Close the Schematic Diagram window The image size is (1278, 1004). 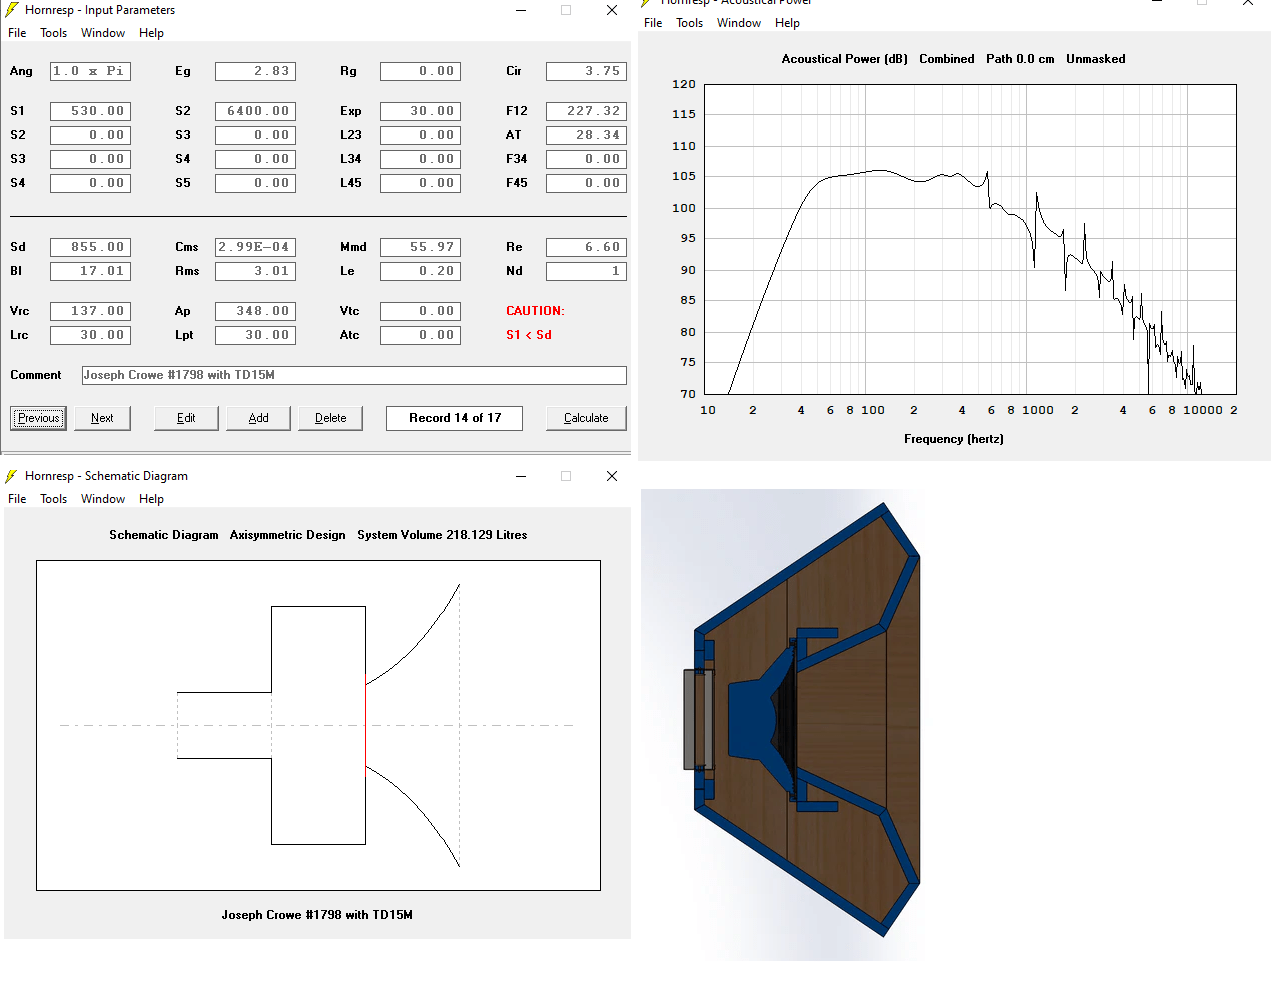[612, 476]
